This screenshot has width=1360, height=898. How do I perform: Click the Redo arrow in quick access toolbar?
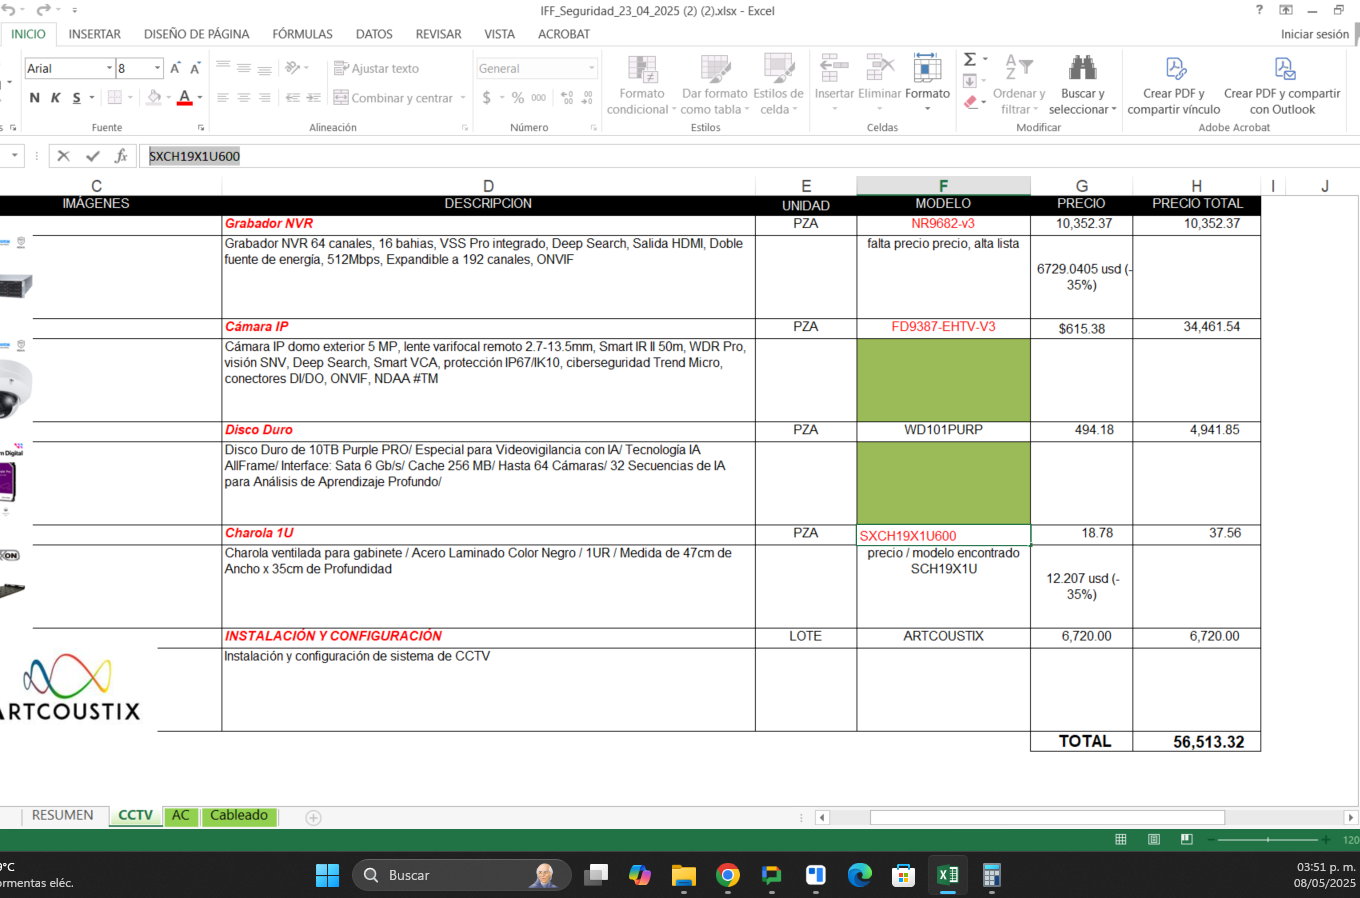43,10
